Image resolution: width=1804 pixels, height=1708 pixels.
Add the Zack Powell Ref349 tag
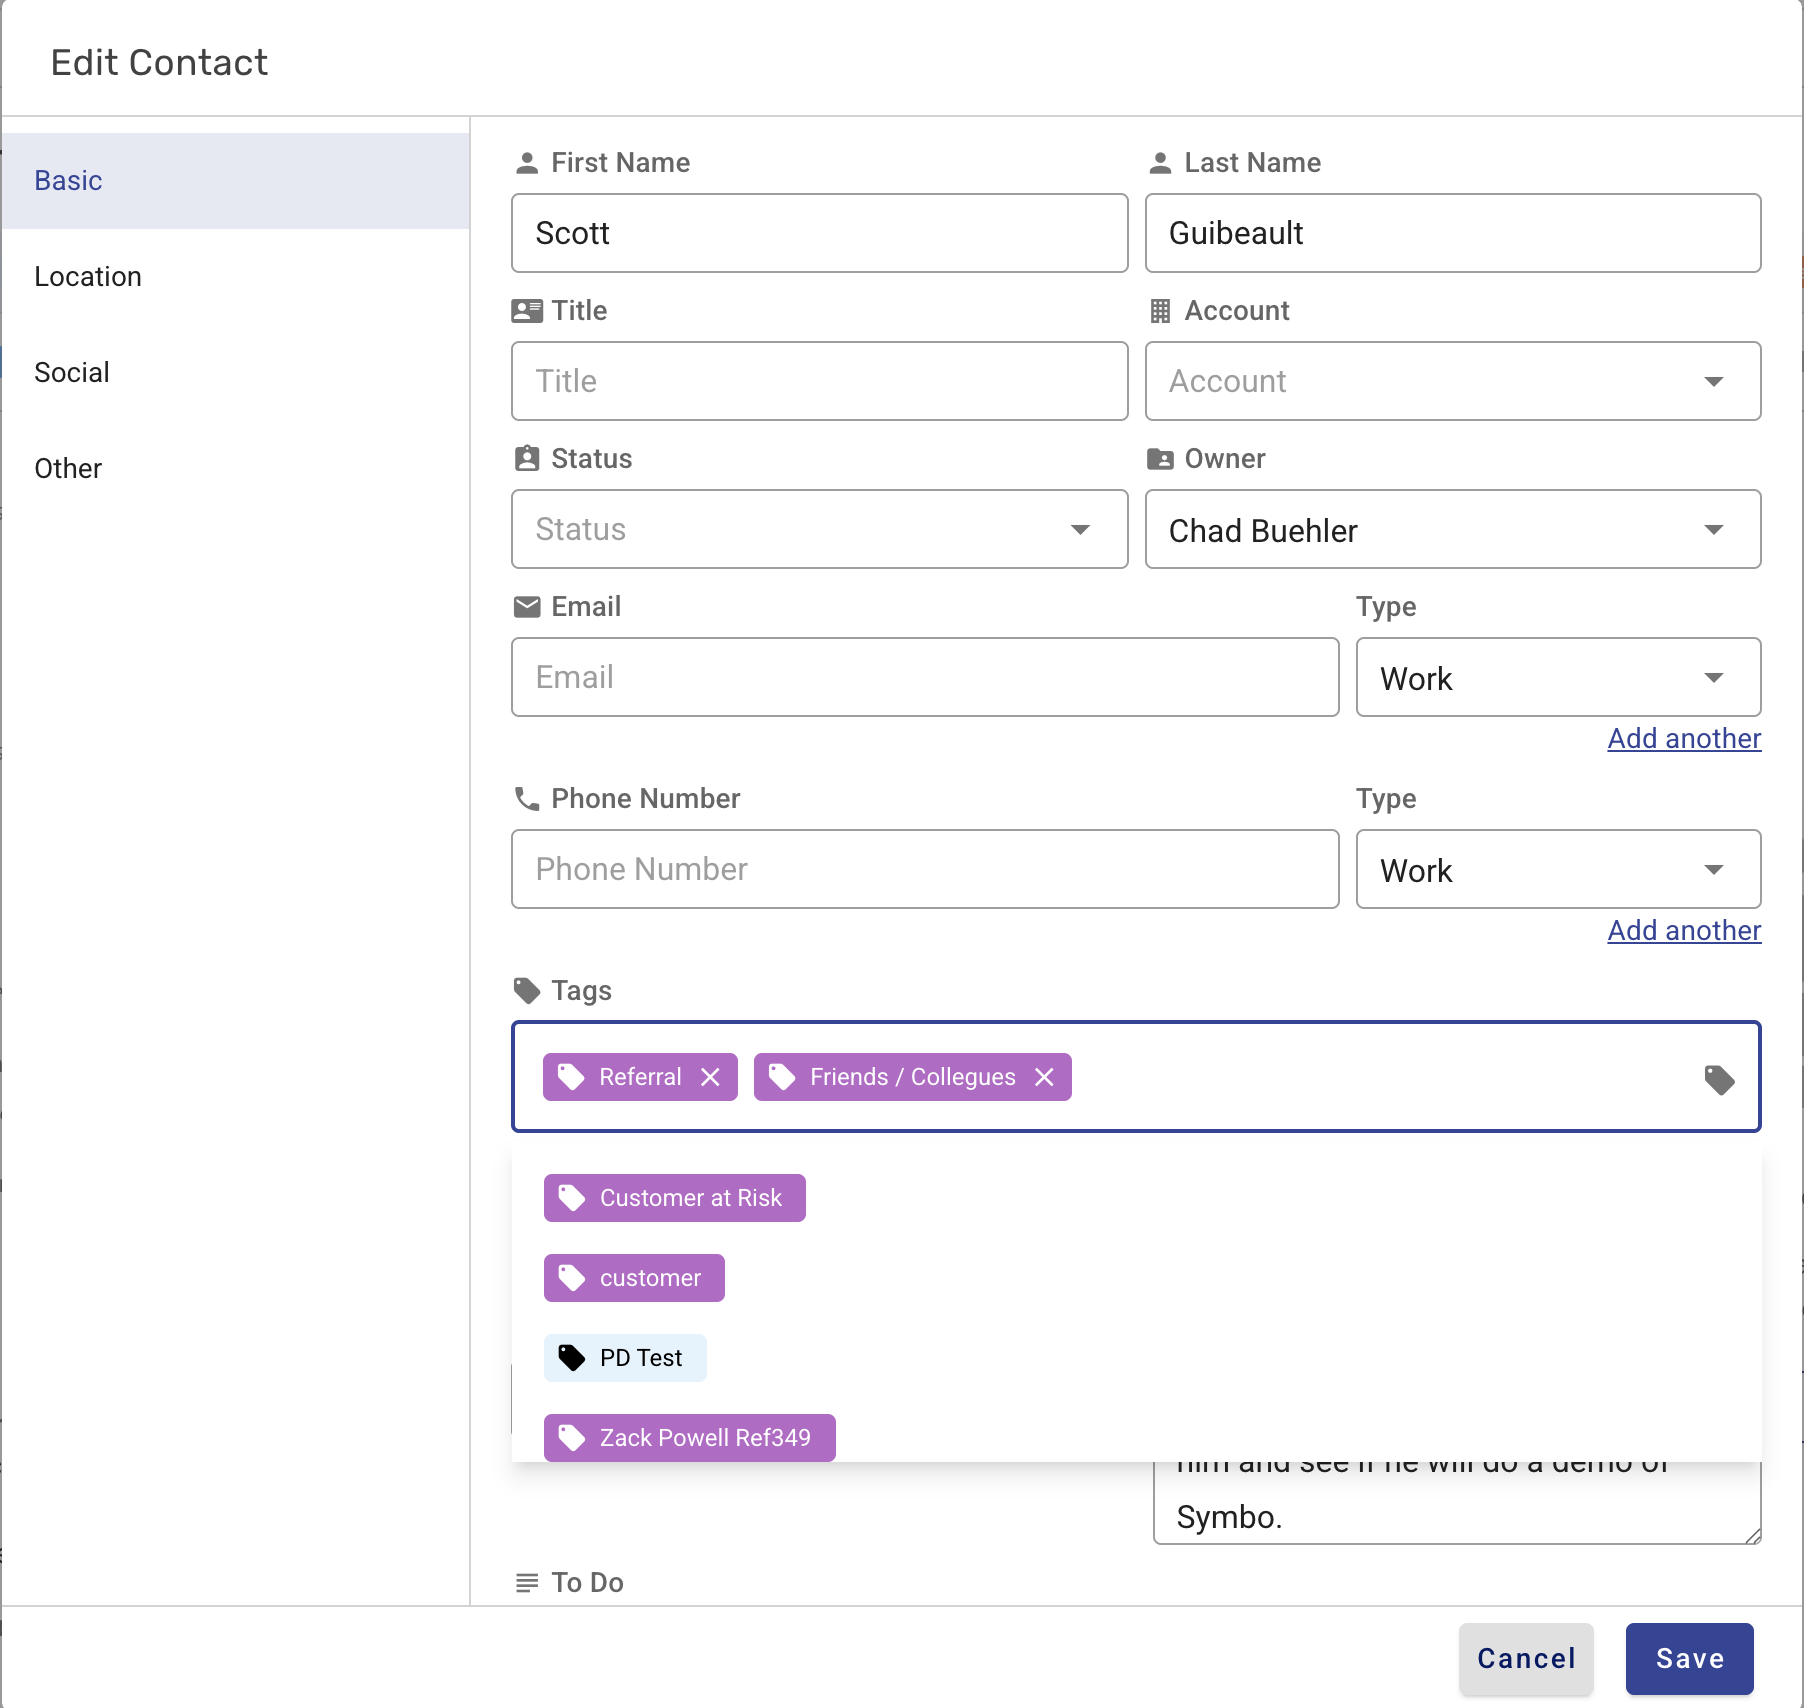[x=689, y=1438]
